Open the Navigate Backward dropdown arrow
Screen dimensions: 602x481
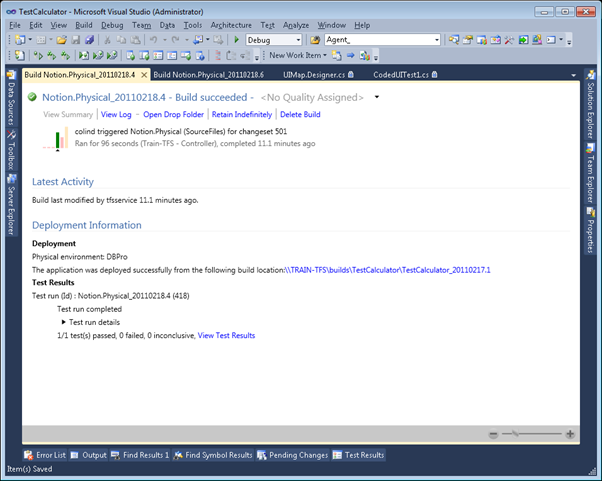(x=208, y=40)
